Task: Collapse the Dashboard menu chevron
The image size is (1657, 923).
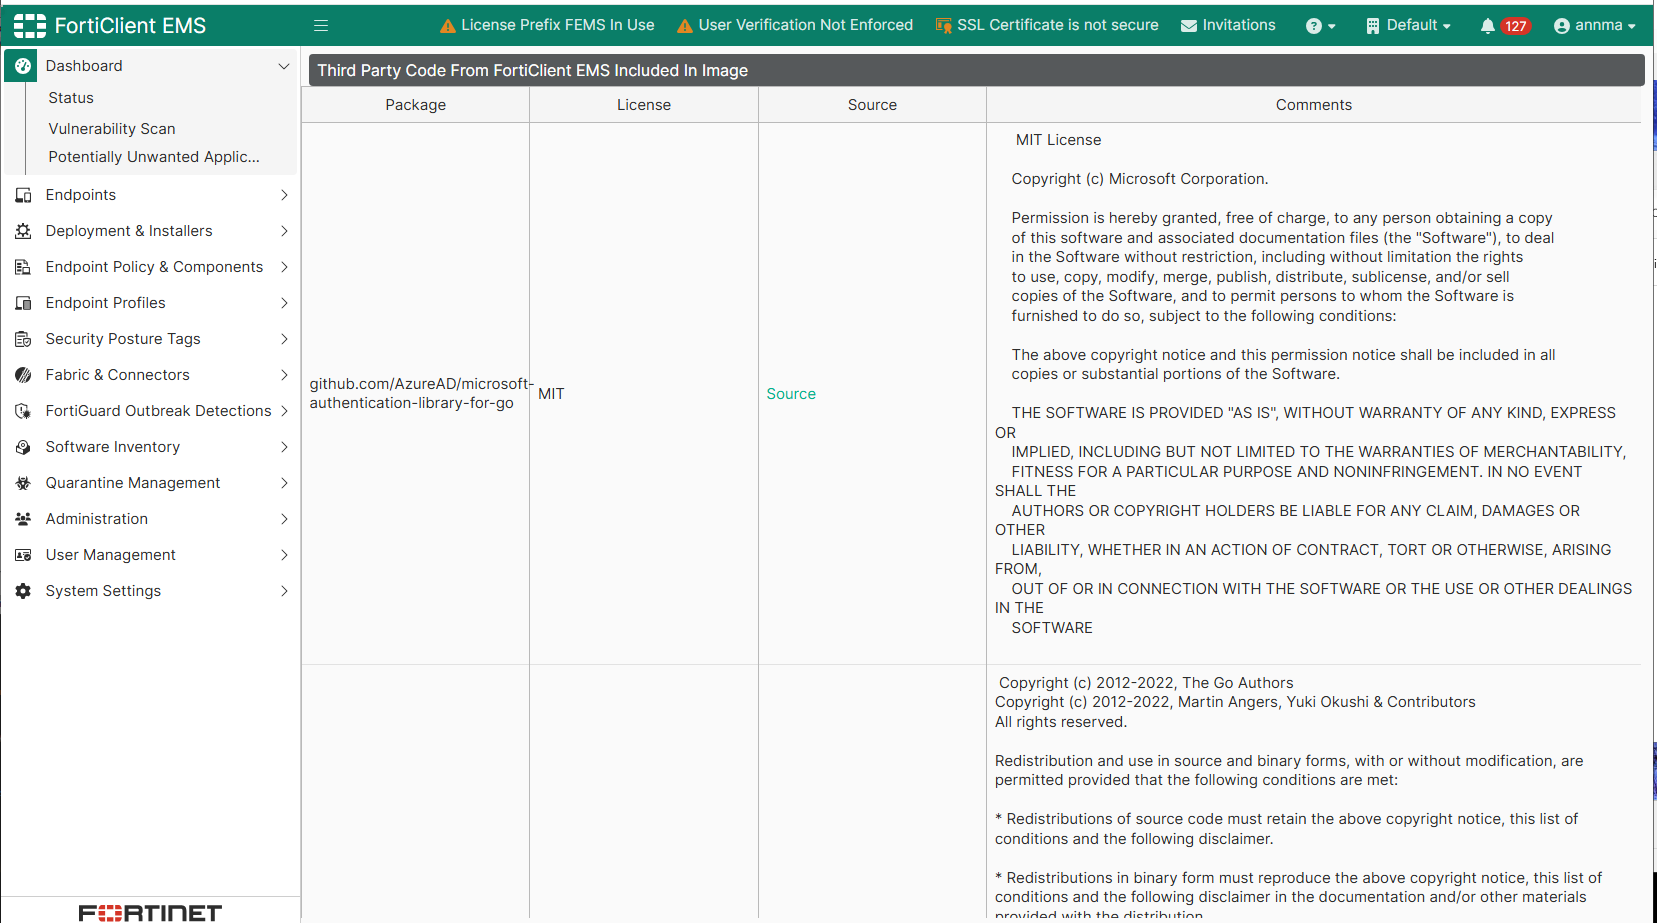Action: 284,66
